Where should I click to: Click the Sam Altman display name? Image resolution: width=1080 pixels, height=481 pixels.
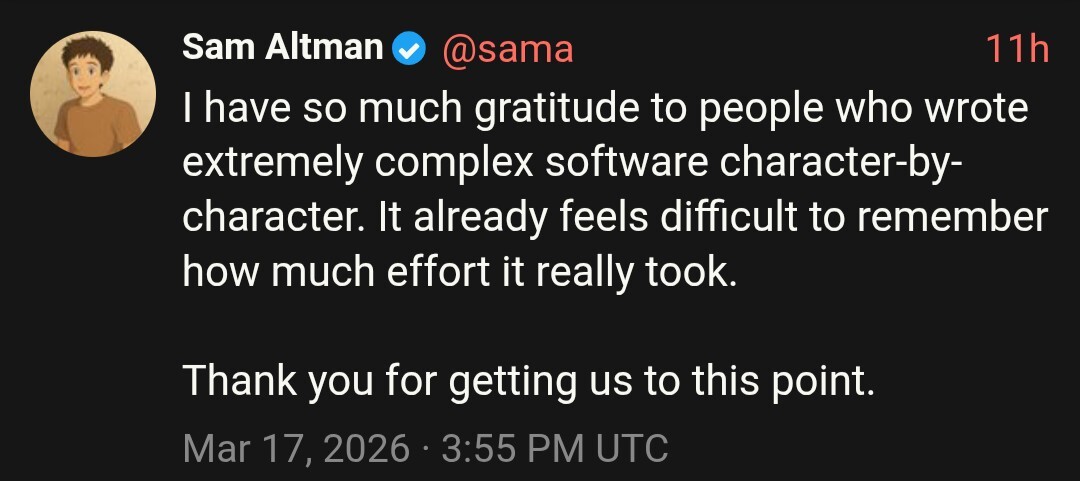[283, 48]
